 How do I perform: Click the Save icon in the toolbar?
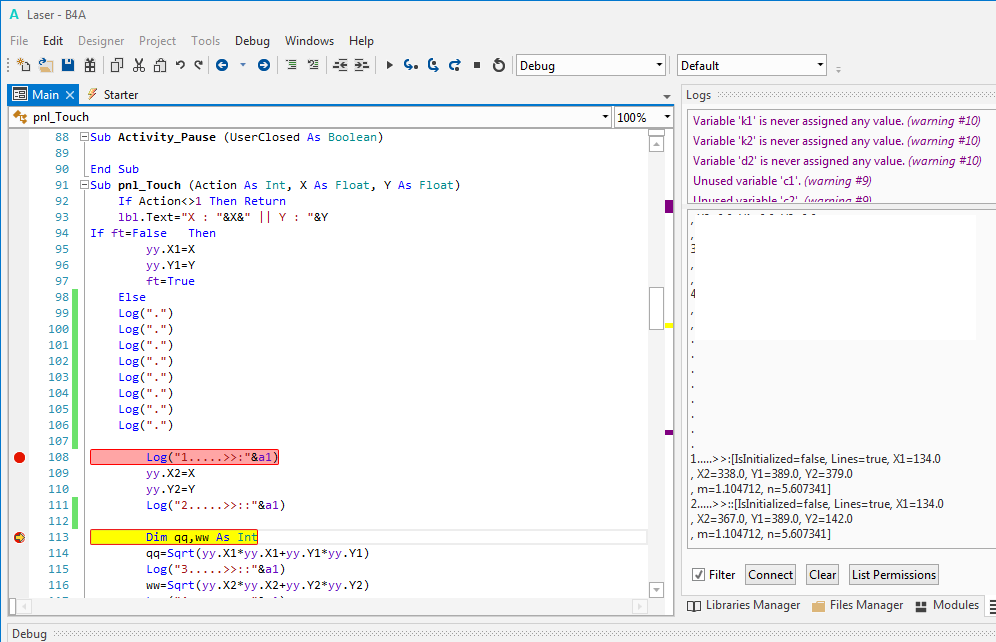[68, 65]
